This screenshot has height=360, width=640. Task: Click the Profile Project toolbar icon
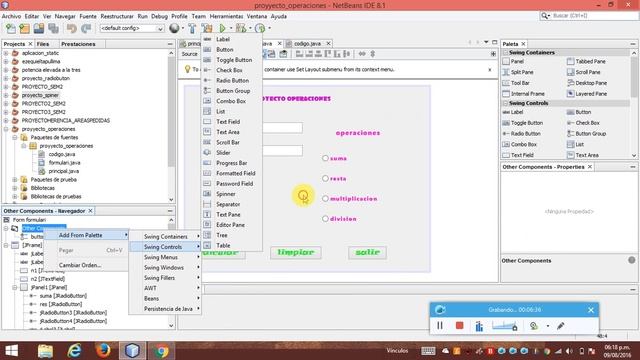click(260, 28)
